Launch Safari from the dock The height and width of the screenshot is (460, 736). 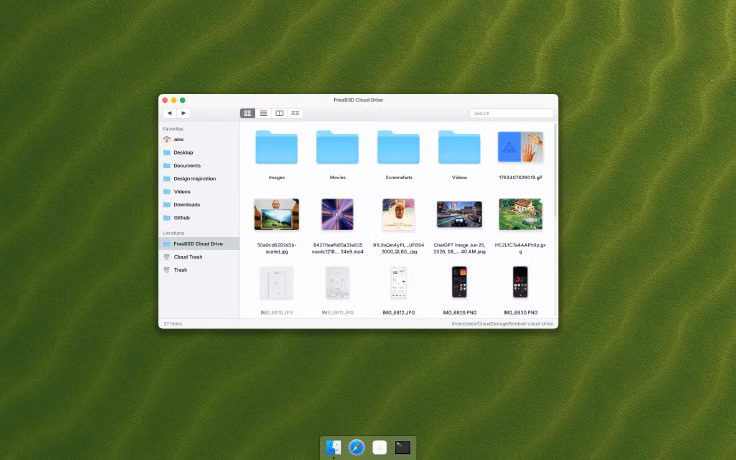357,447
